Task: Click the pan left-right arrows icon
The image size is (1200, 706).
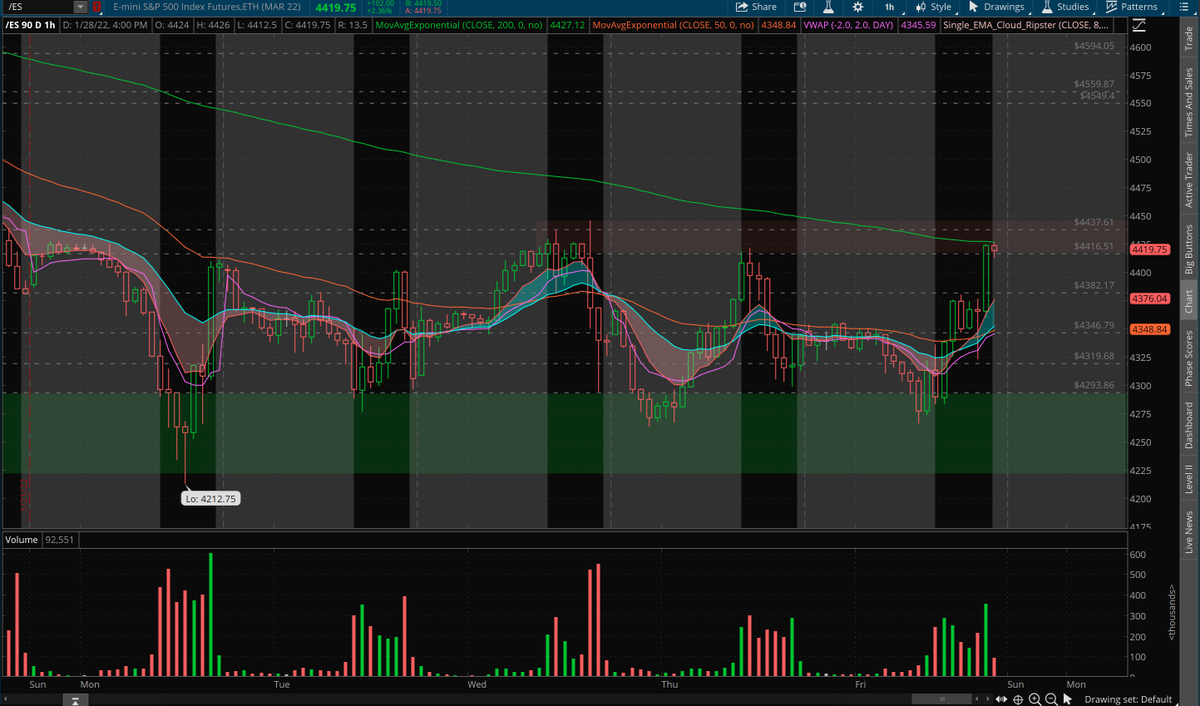Action: tap(1001, 698)
